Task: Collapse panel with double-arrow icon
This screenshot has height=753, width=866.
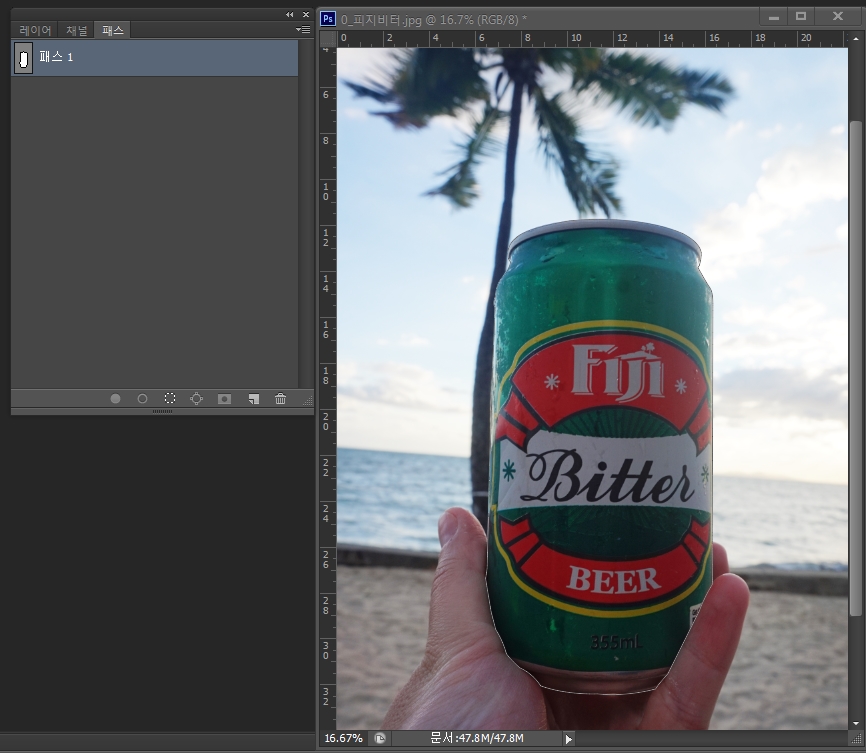Action: 289,14
